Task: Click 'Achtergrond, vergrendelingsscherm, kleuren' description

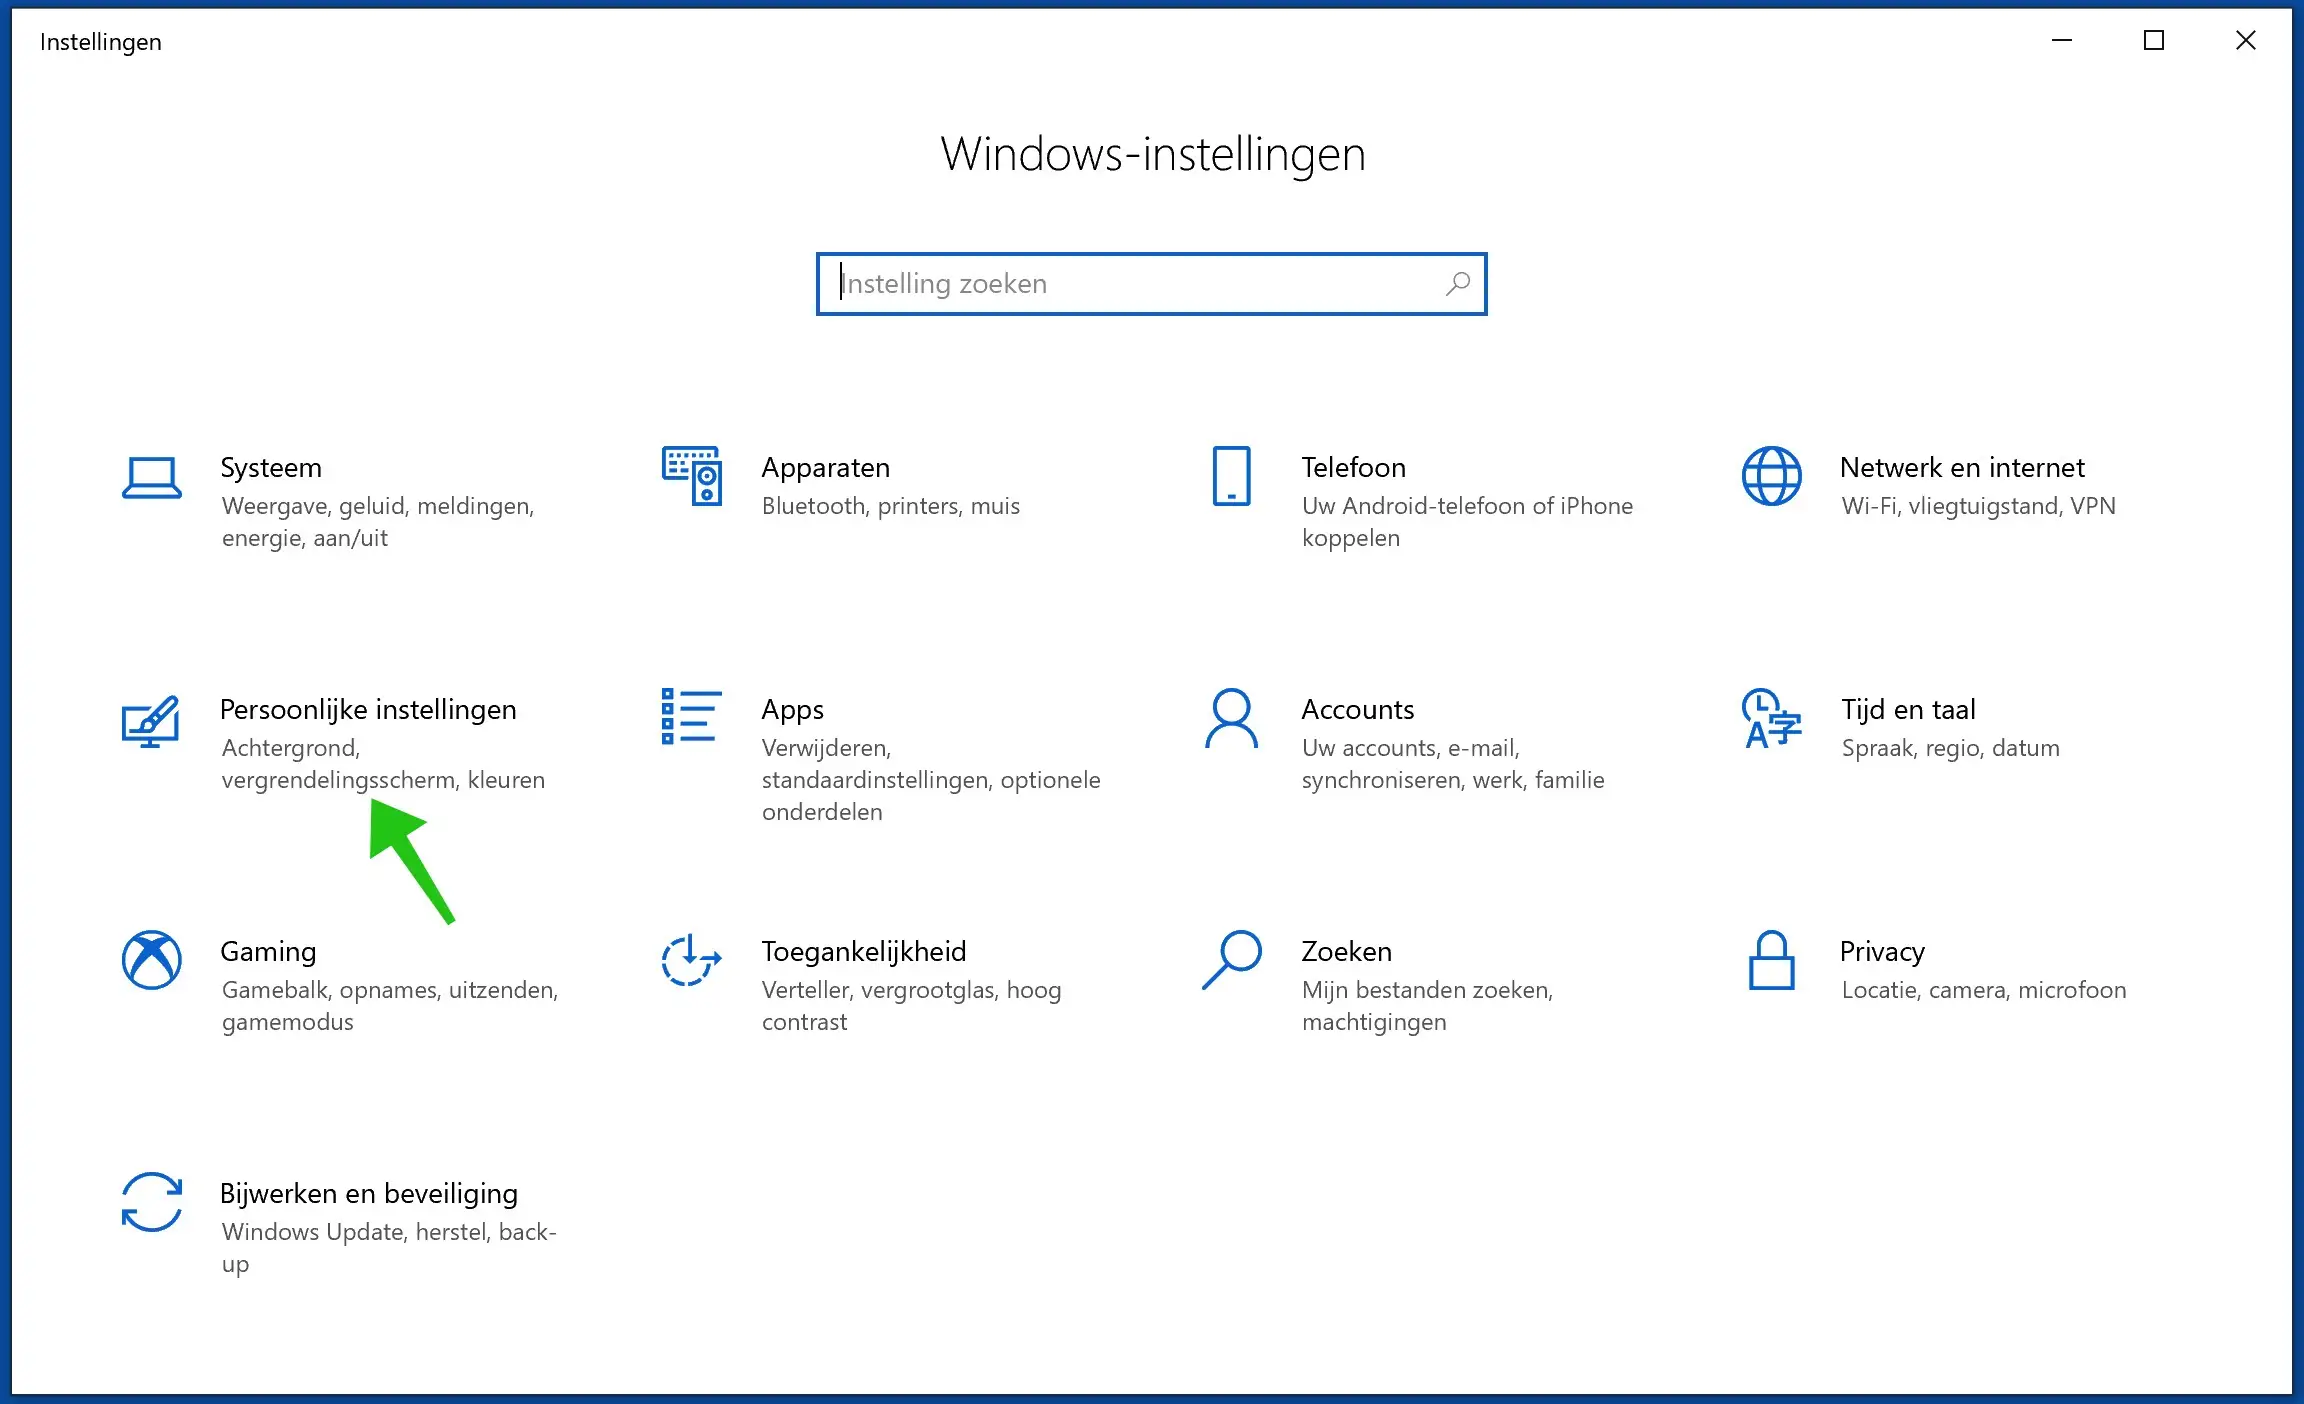Action: (383, 764)
